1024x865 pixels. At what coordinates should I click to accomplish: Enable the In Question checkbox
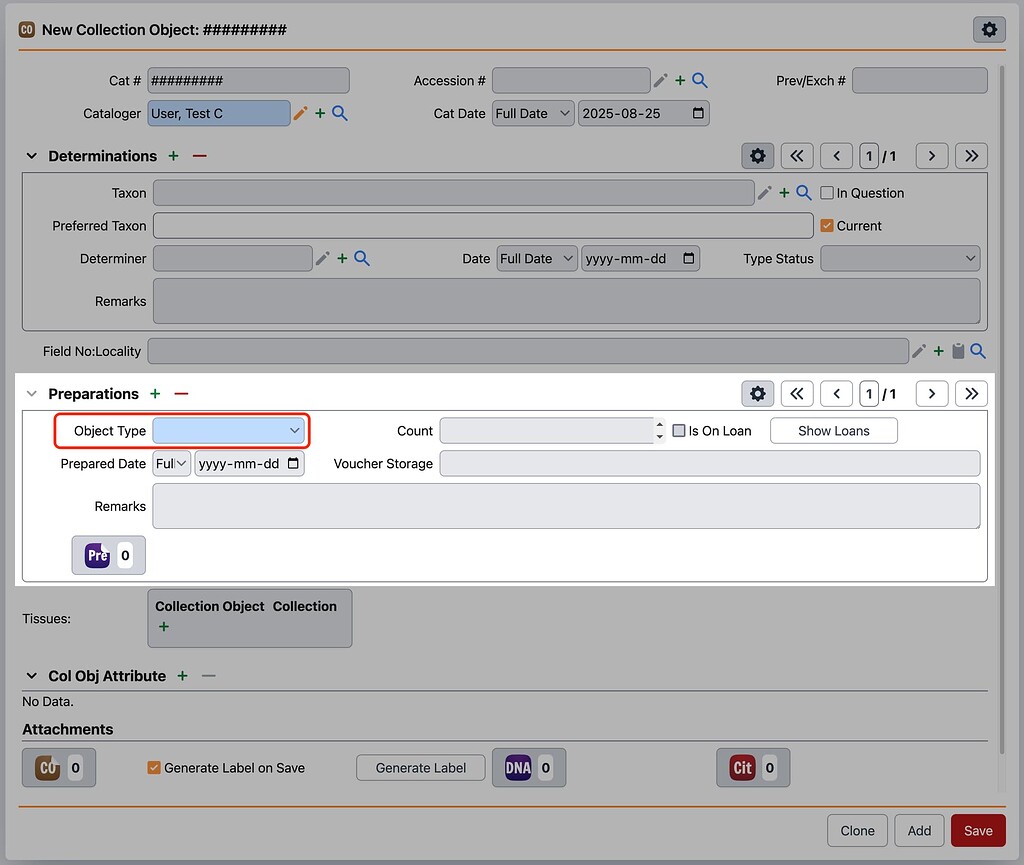coord(828,192)
